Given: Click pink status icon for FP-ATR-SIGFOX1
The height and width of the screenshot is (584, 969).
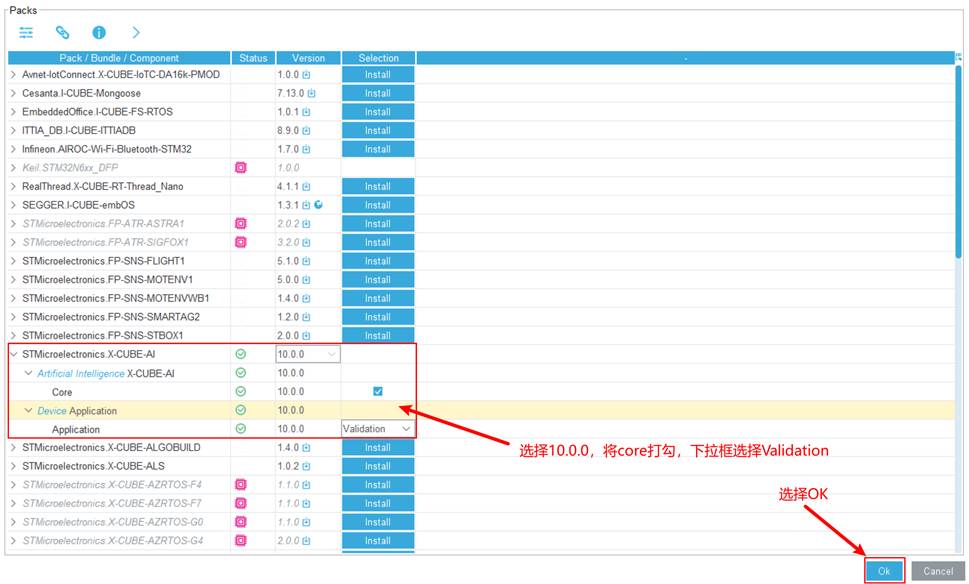Looking at the screenshot, I should click(x=241, y=242).
